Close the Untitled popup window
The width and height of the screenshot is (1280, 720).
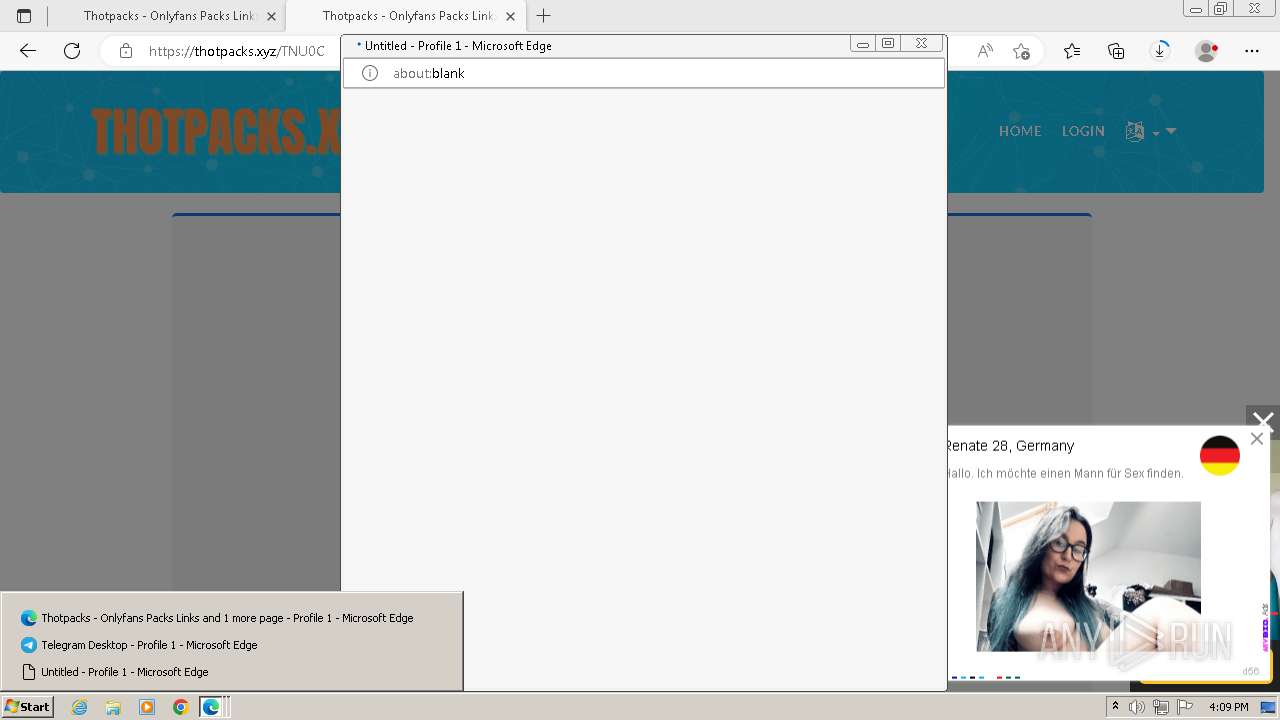click(x=921, y=44)
